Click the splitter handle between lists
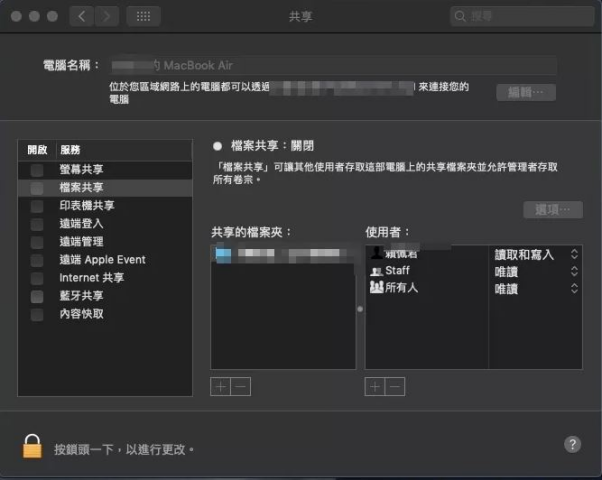Viewport: 602px width, 480px height. pyautogui.click(x=360, y=309)
